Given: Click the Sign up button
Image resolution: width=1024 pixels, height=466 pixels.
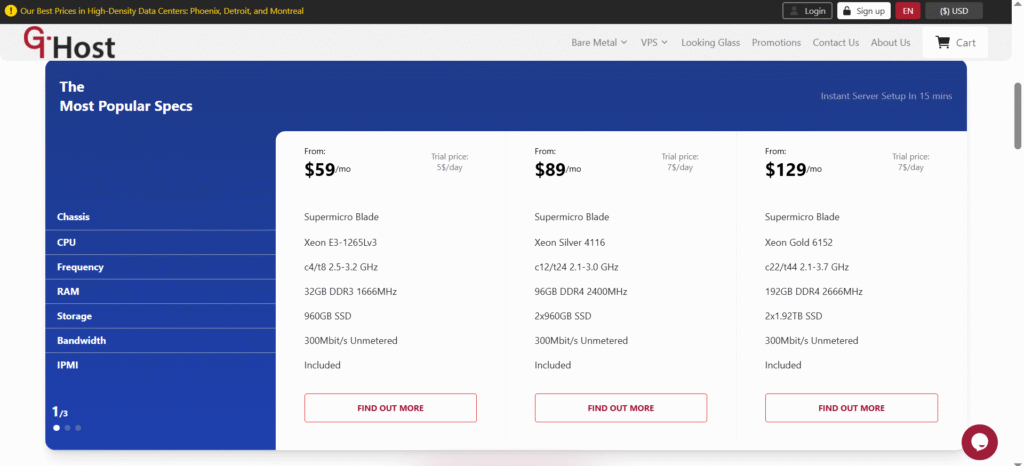Looking at the screenshot, I should (x=863, y=11).
